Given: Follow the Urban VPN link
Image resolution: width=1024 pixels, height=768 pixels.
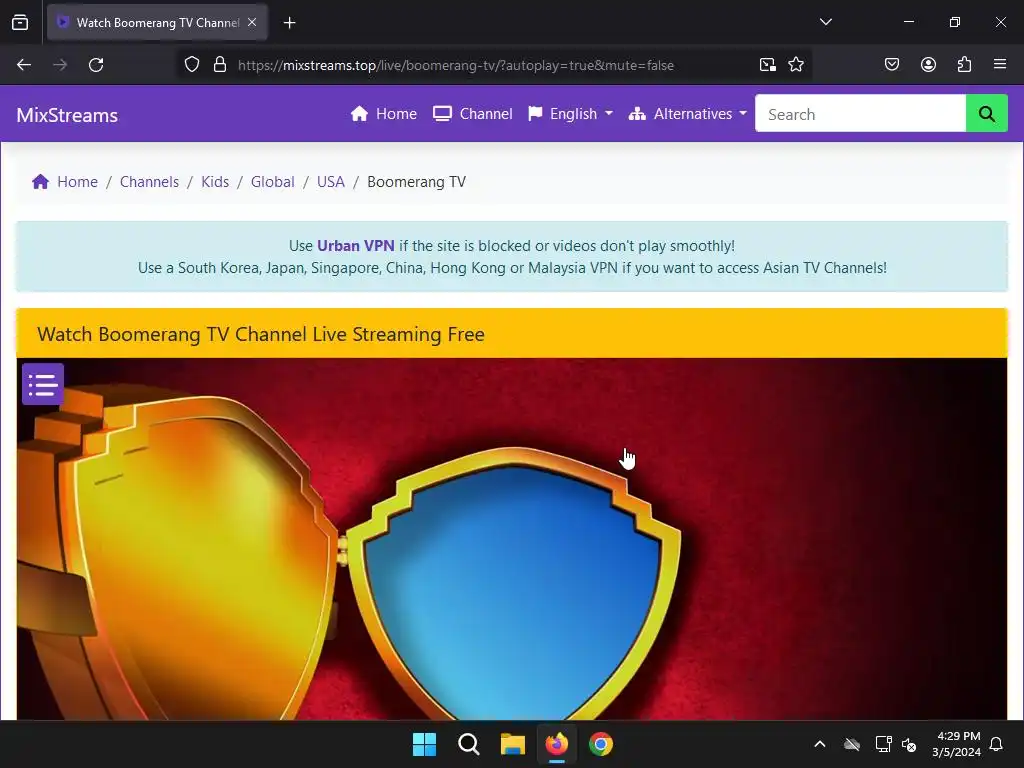Looking at the screenshot, I should point(355,246).
